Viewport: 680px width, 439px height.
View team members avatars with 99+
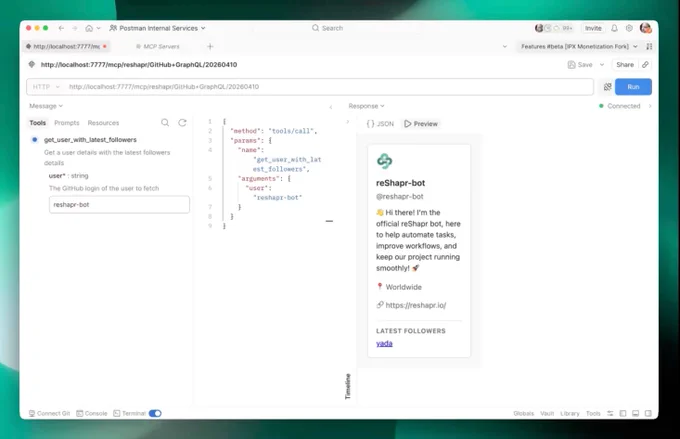pyautogui.click(x=554, y=28)
